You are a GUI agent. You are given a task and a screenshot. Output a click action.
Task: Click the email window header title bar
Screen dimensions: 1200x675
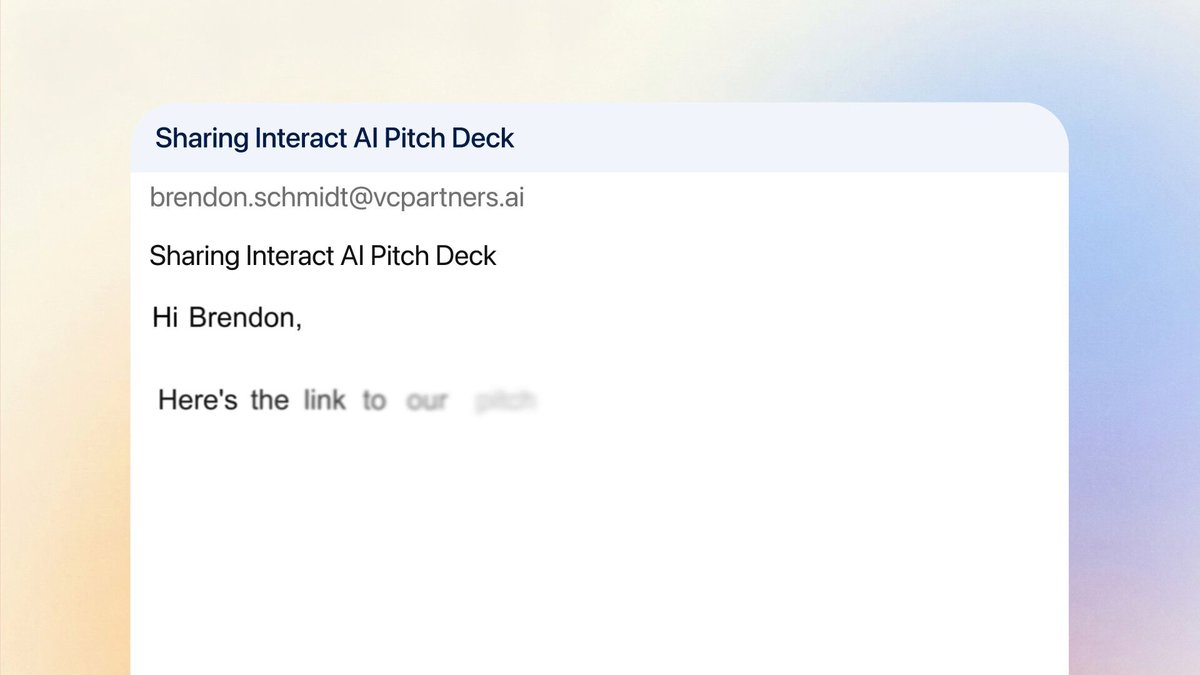pos(599,137)
